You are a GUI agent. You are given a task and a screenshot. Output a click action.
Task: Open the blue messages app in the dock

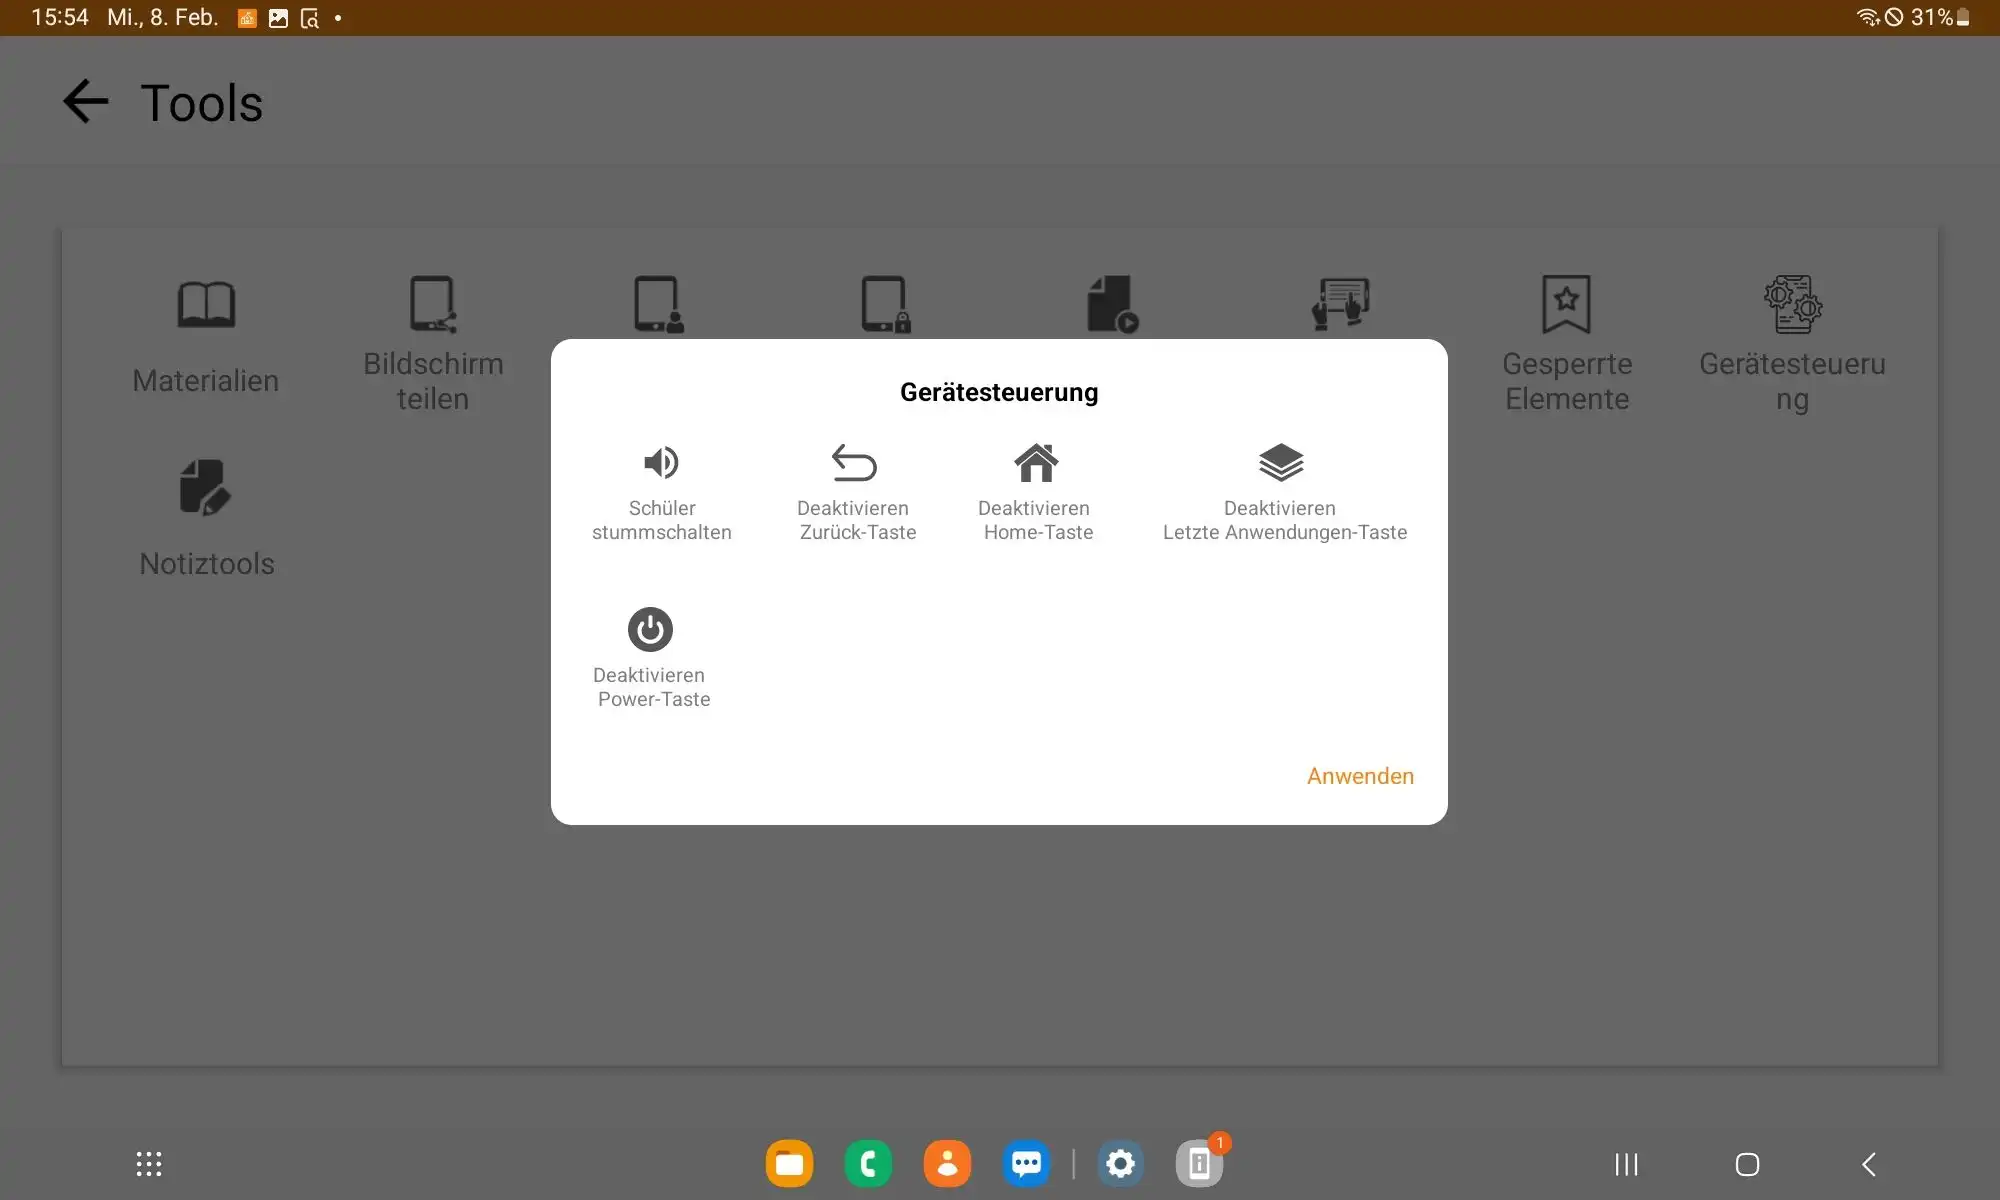pyautogui.click(x=1026, y=1164)
